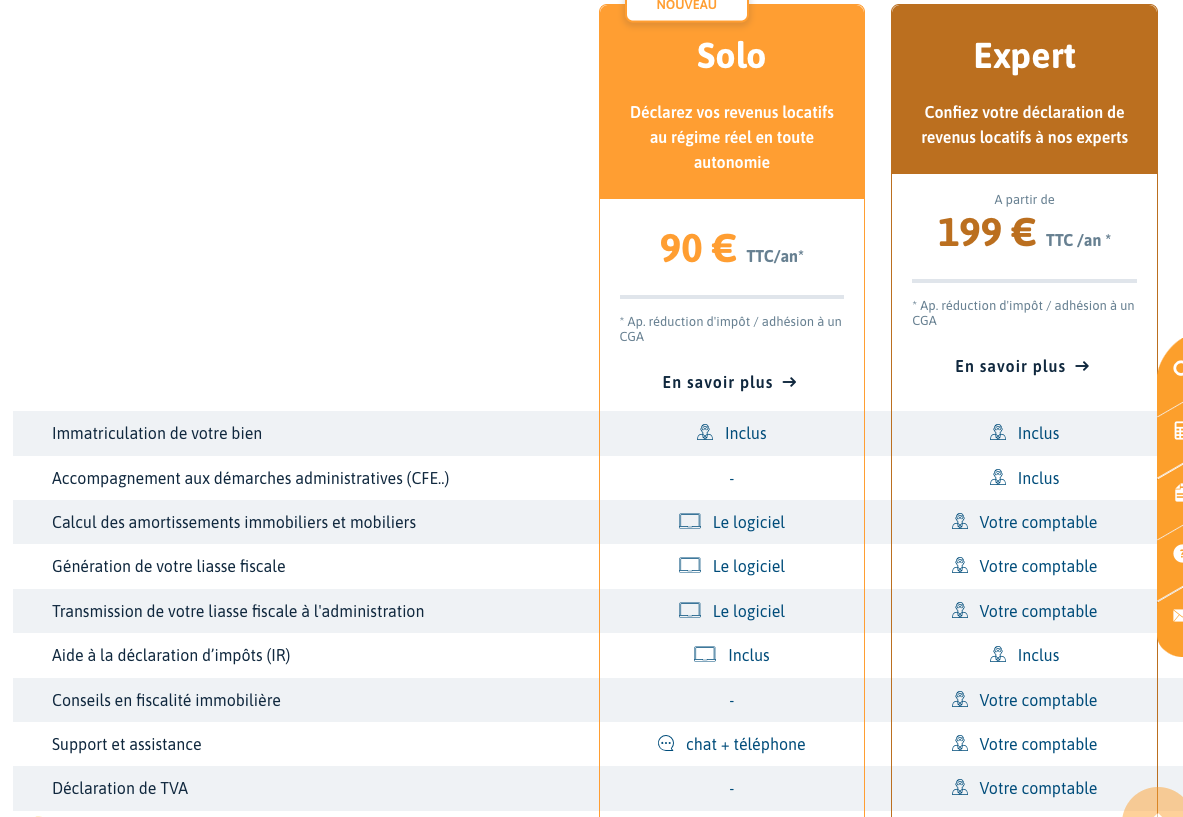
Task: Click the 'Déclaration de TVA' row label
Action: point(118,787)
